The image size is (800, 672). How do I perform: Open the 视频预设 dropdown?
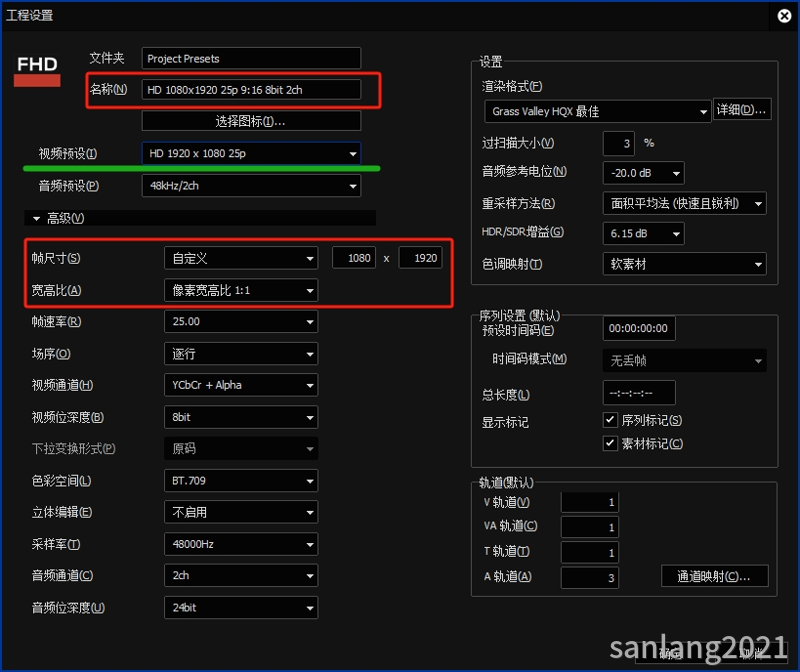coord(251,153)
